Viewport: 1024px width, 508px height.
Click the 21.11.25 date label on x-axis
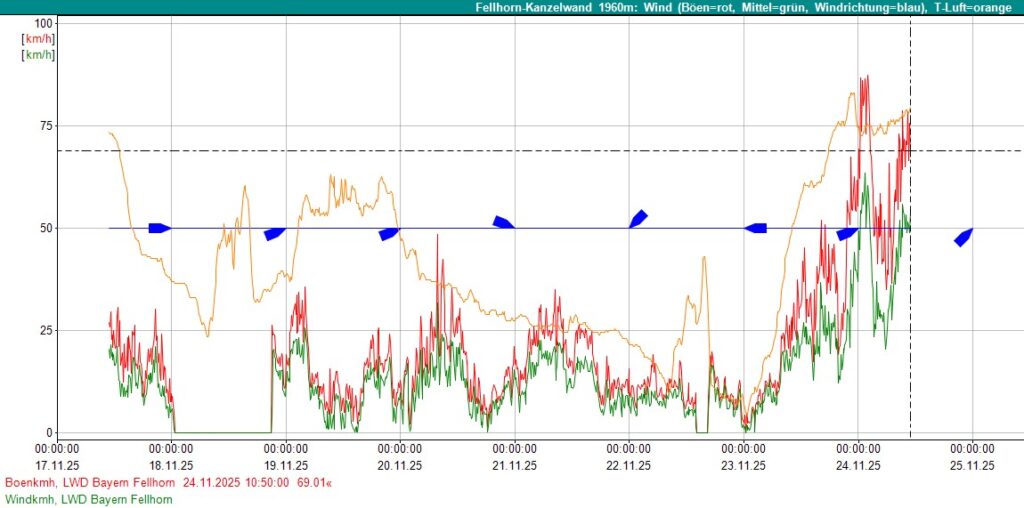pos(515,465)
